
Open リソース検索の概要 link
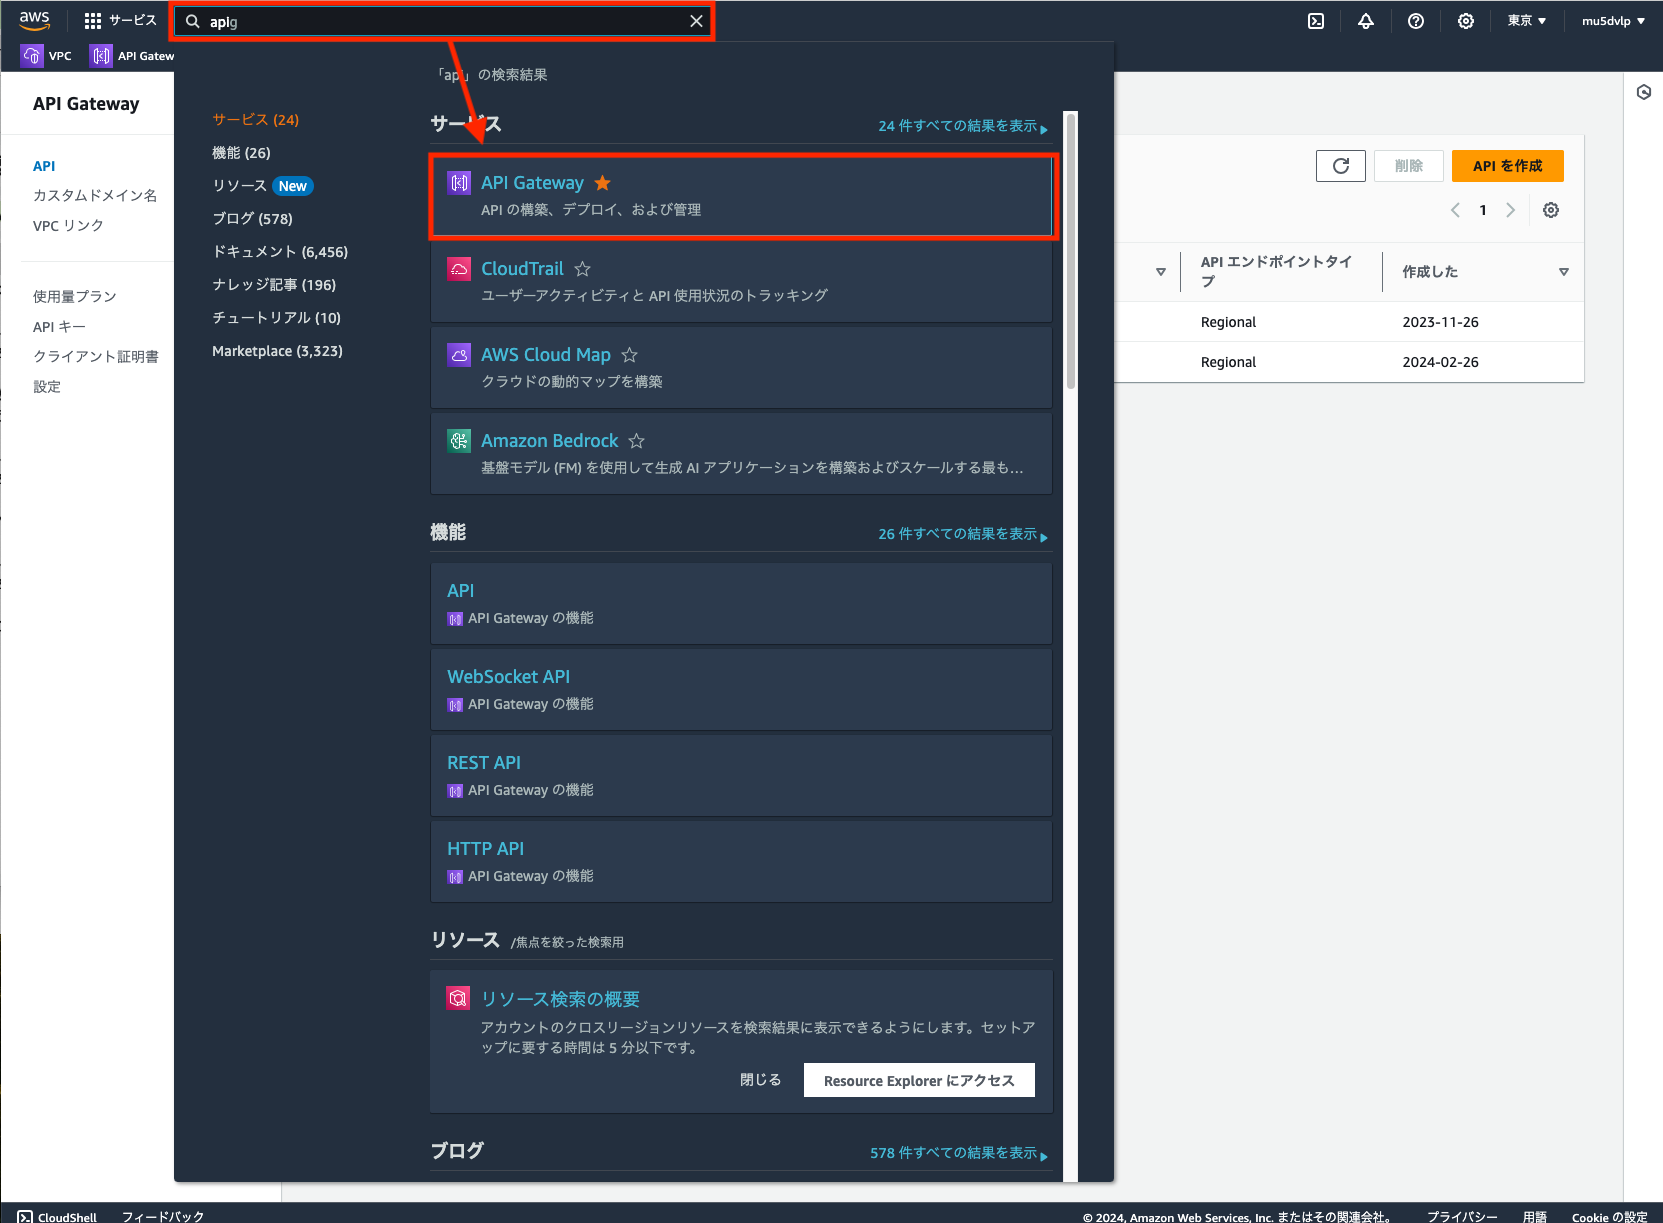[x=560, y=999]
